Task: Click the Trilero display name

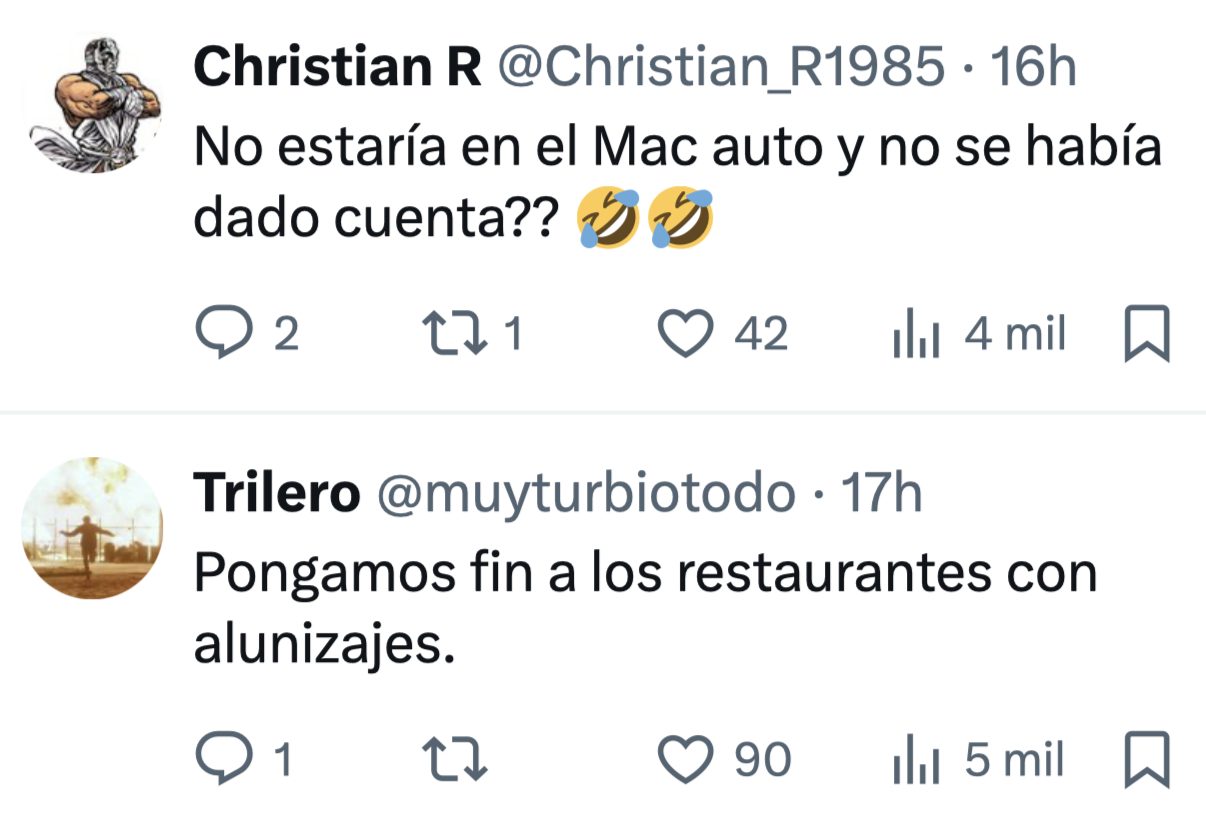Action: (275, 493)
